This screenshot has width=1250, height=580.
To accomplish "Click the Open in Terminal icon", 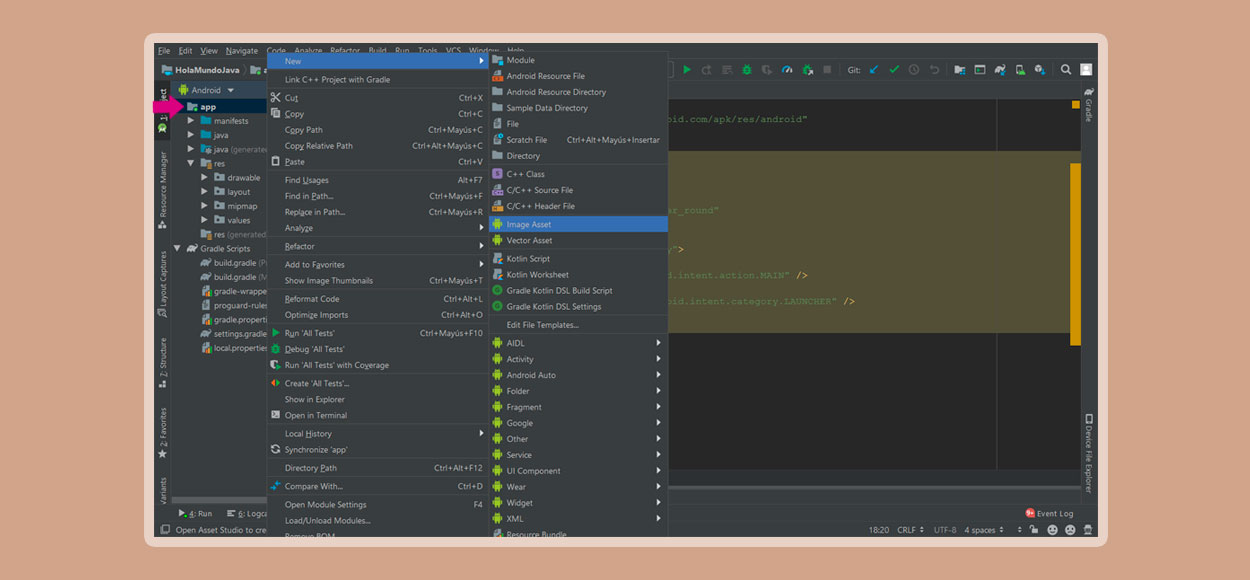I will click(x=276, y=415).
